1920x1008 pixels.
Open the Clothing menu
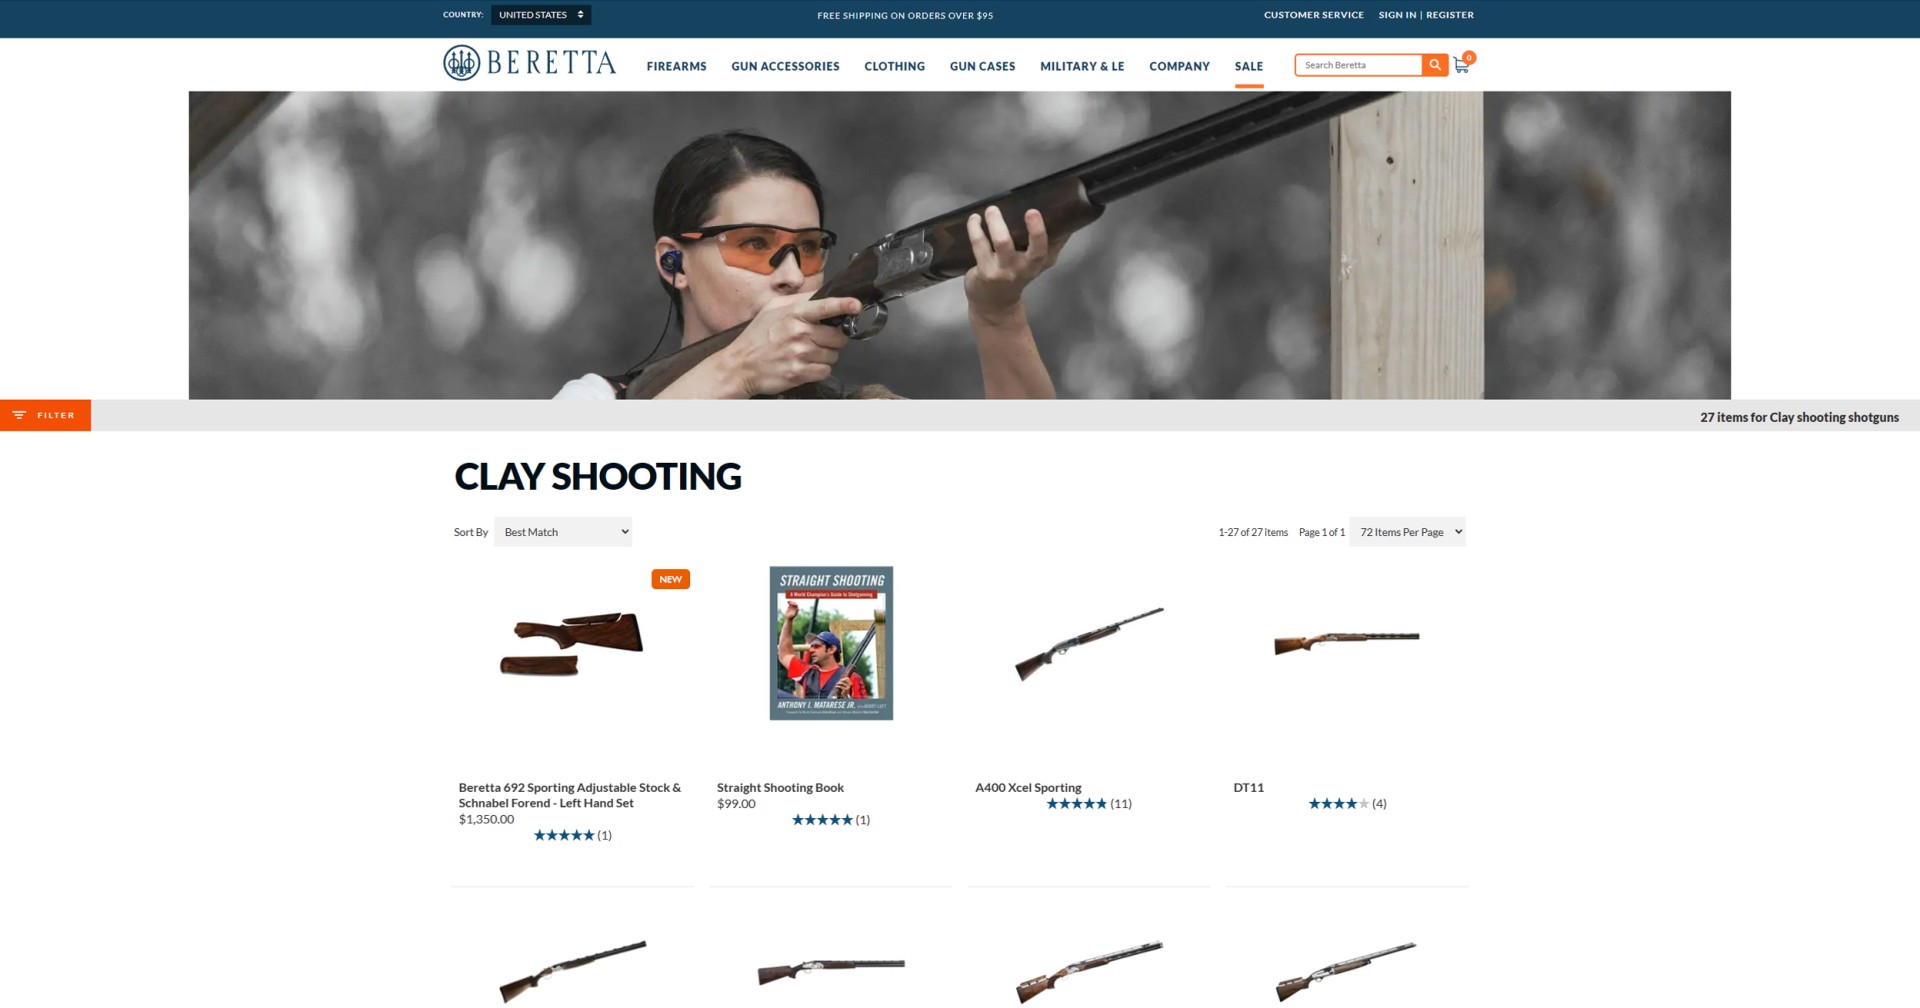tap(894, 67)
